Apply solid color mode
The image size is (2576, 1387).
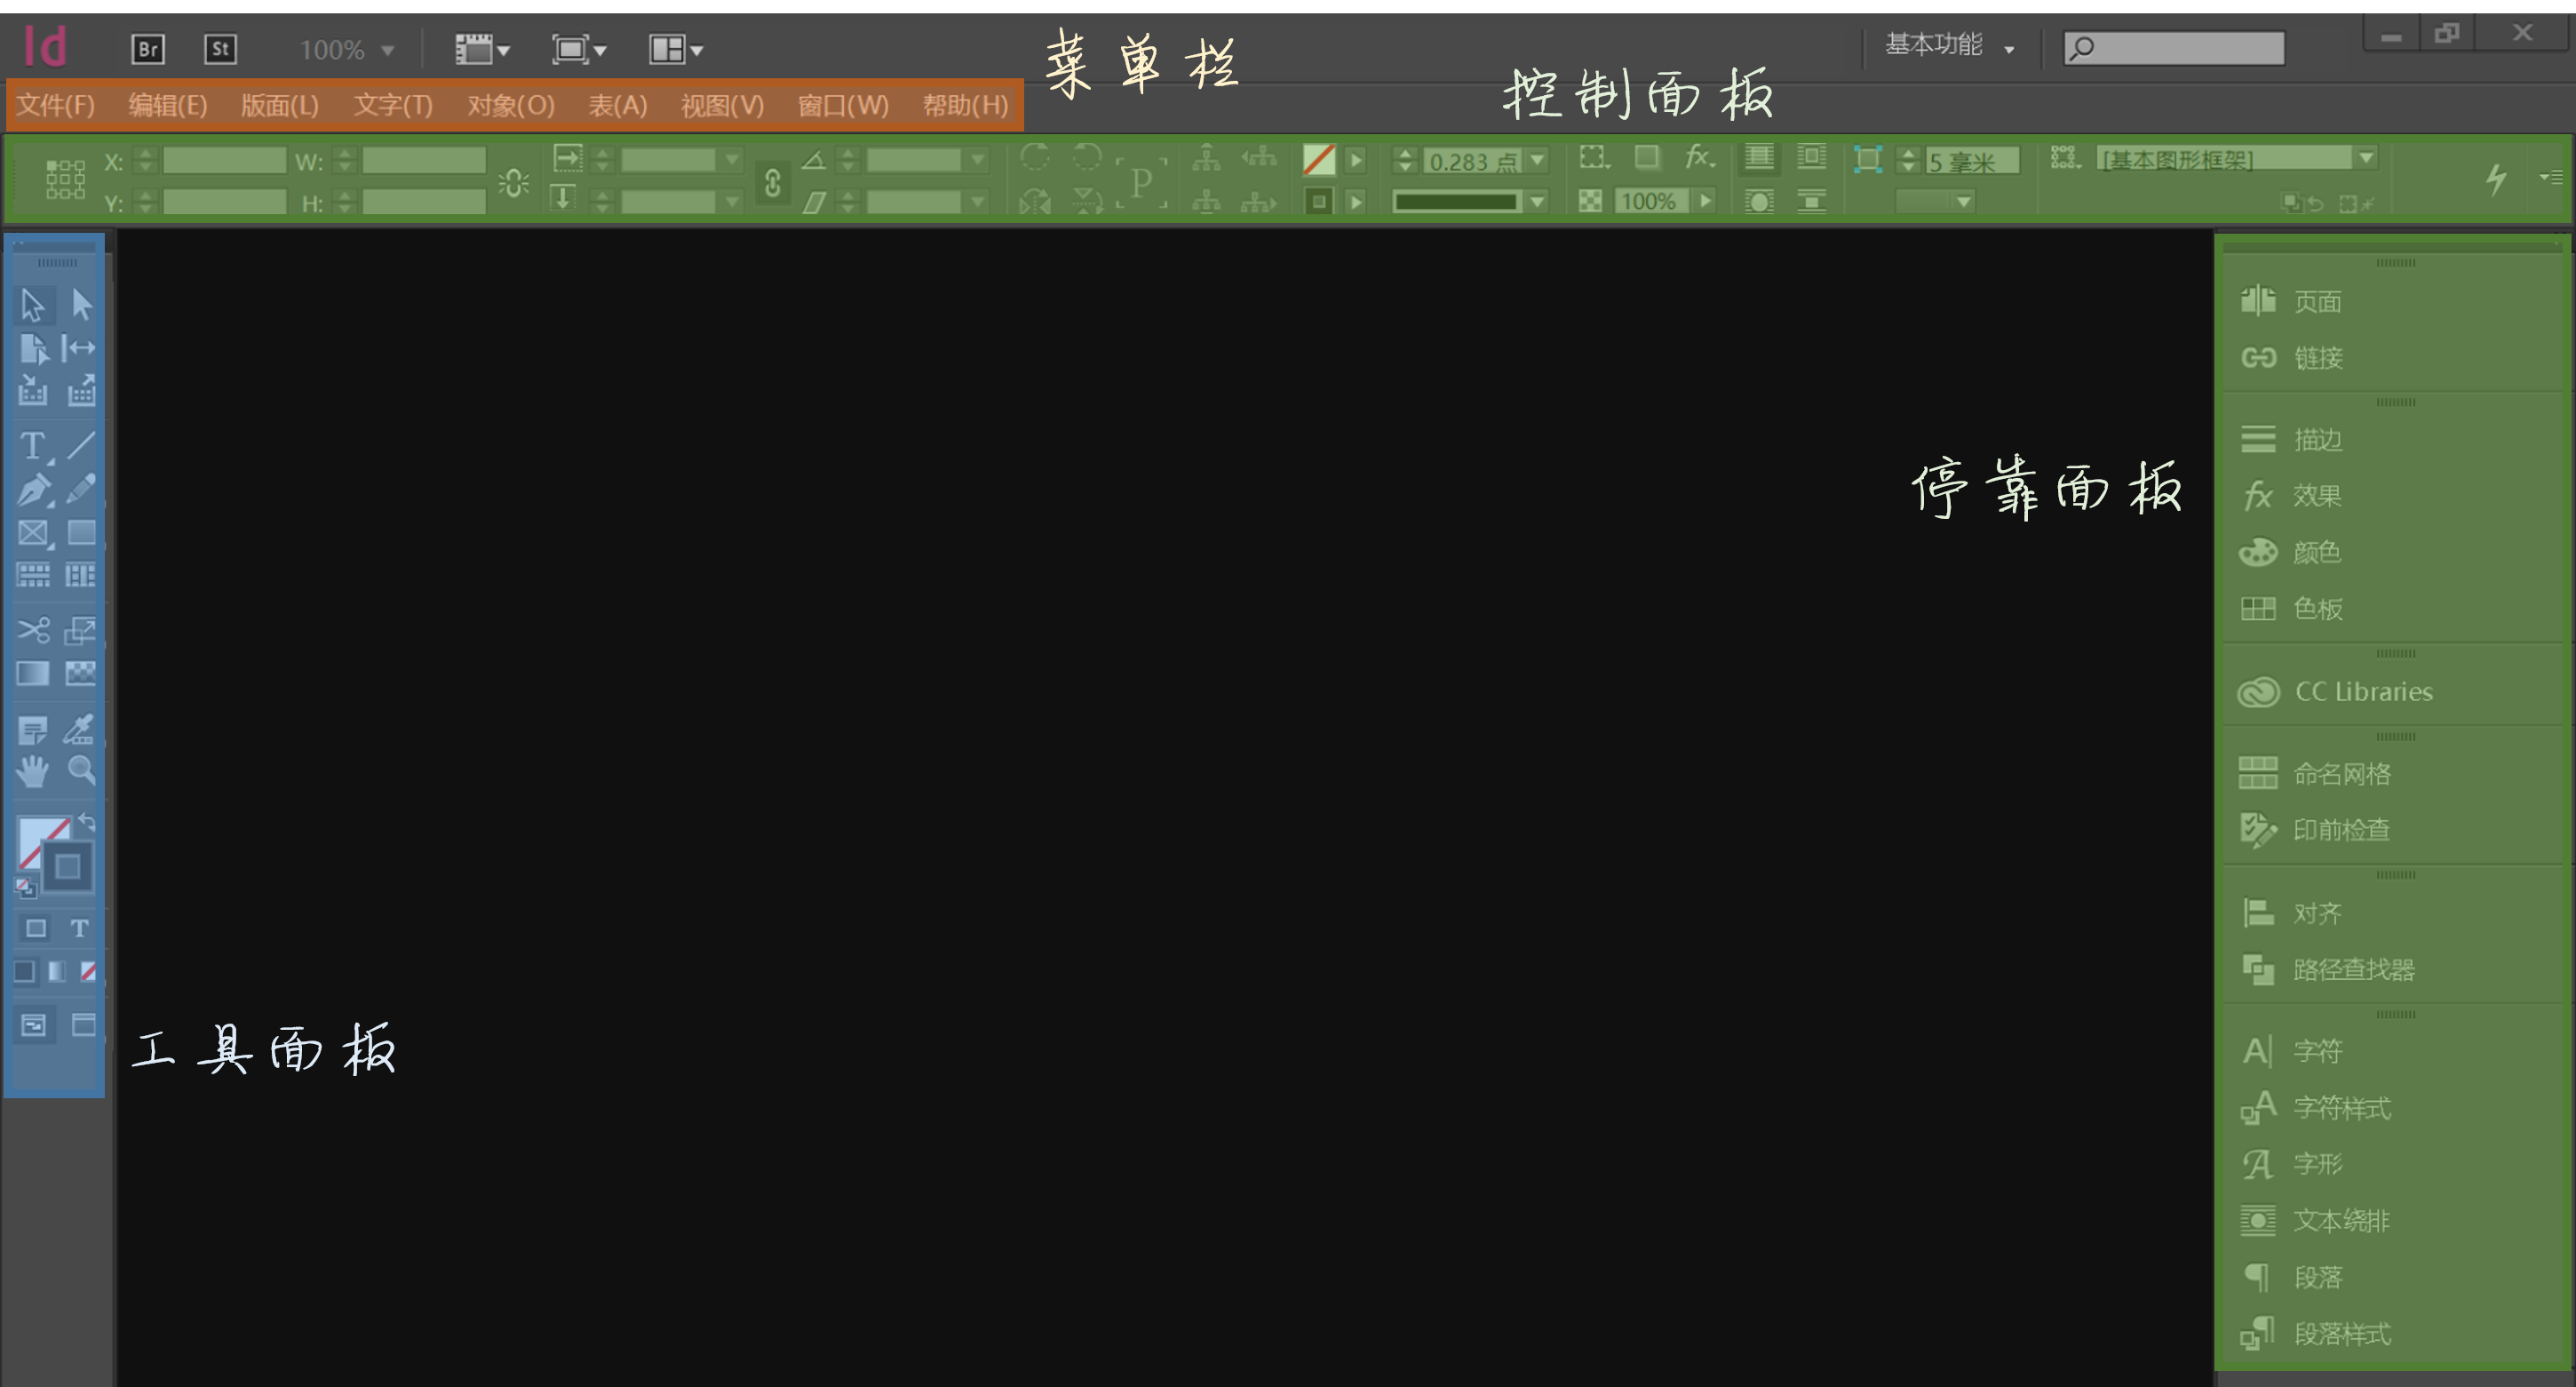click(x=25, y=971)
